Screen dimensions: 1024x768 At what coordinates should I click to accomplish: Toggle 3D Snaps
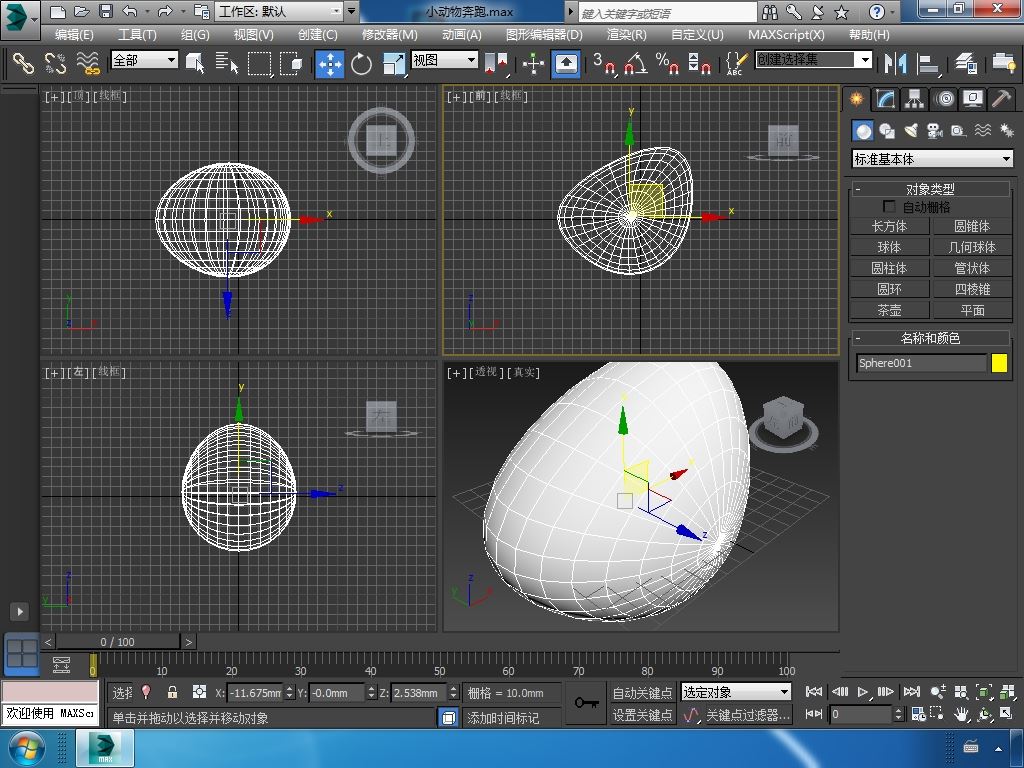tap(605, 63)
